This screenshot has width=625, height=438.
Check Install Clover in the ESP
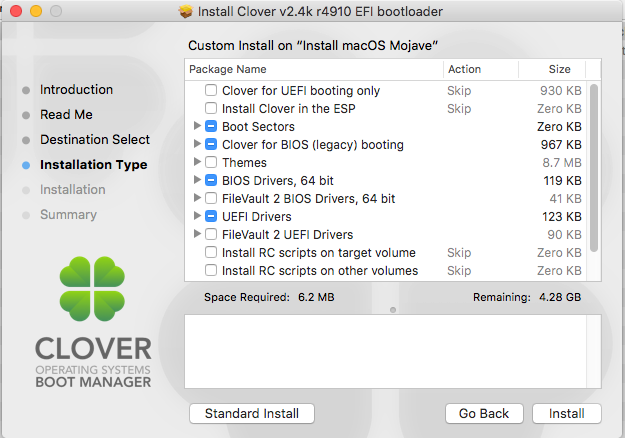pyautogui.click(x=211, y=108)
